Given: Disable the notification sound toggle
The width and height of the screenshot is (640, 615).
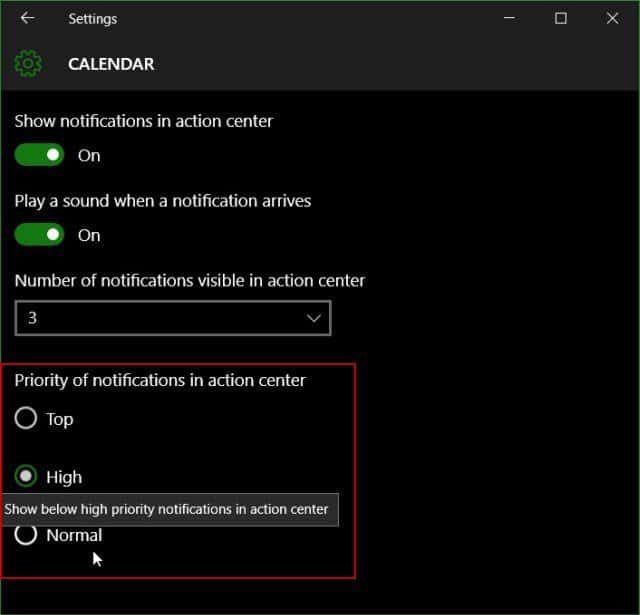Looking at the screenshot, I should (x=39, y=235).
